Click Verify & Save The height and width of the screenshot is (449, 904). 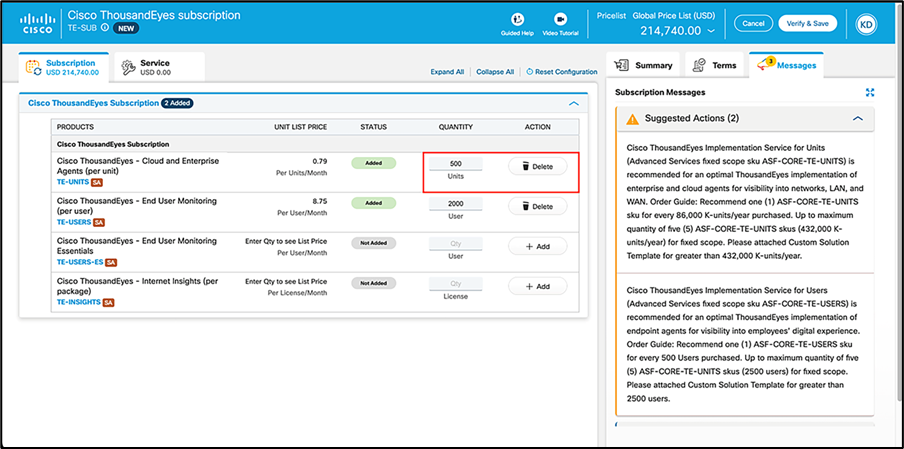(807, 24)
